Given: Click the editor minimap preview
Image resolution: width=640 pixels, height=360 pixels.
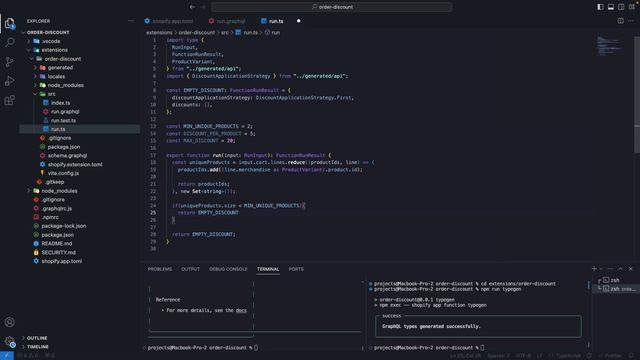Looking at the screenshot, I should [x=610, y=46].
